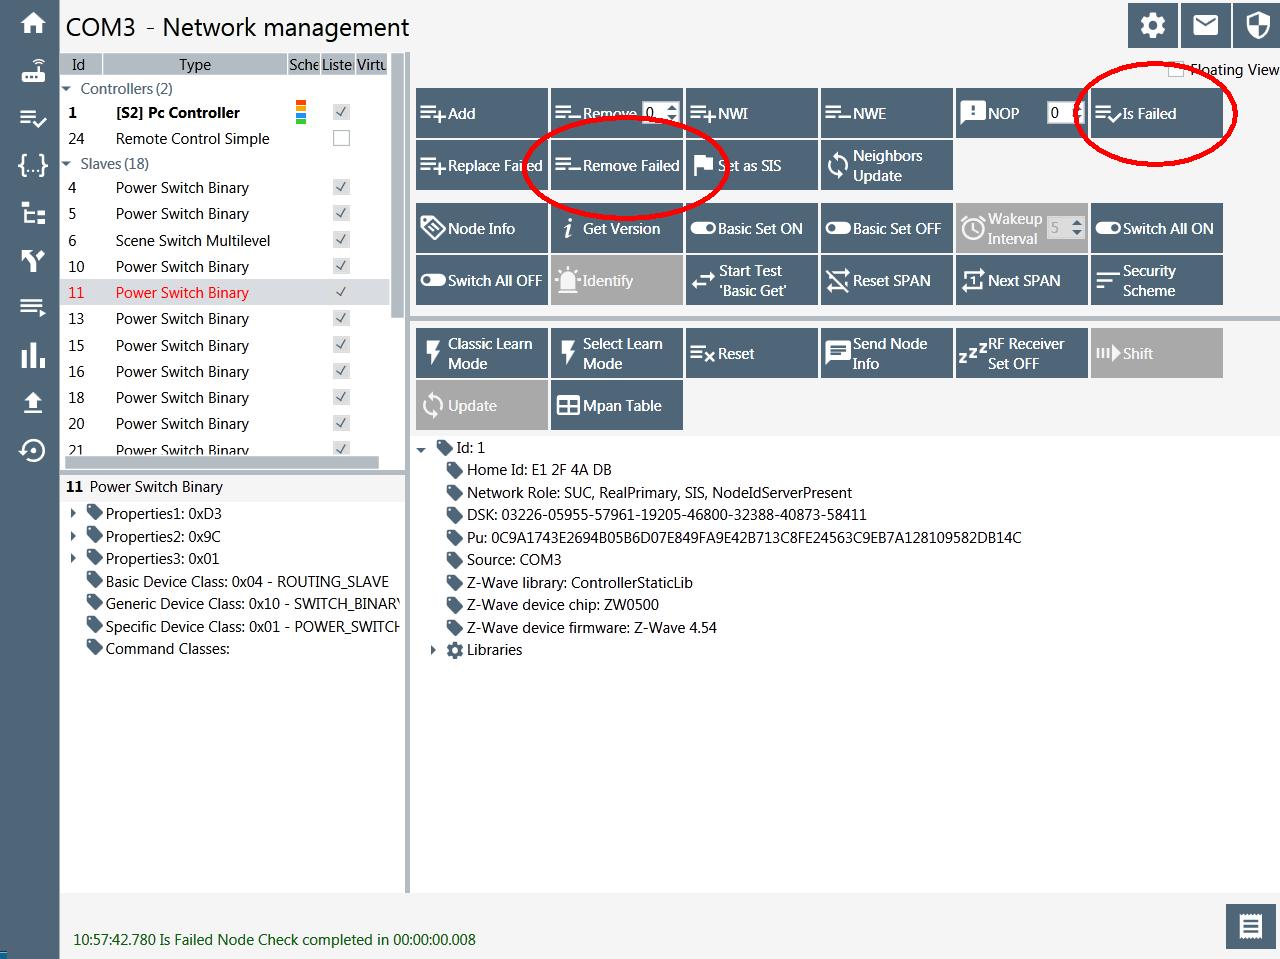Screen dimensions: 1280x959
Task: Click Replace Failed button
Action: point(482,165)
